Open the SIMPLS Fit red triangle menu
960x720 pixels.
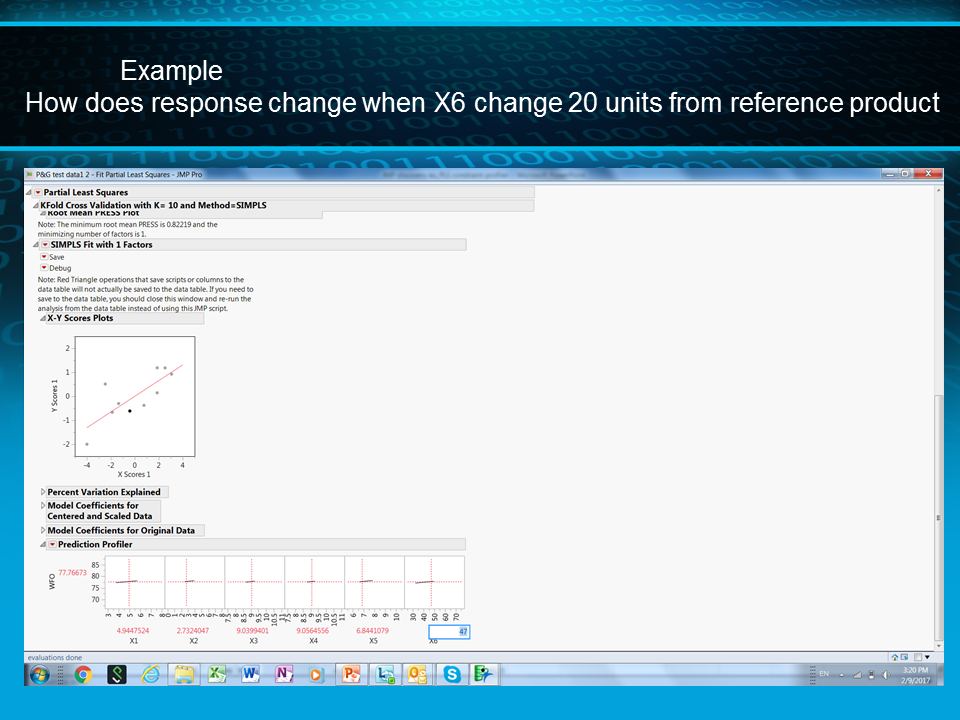coord(43,244)
